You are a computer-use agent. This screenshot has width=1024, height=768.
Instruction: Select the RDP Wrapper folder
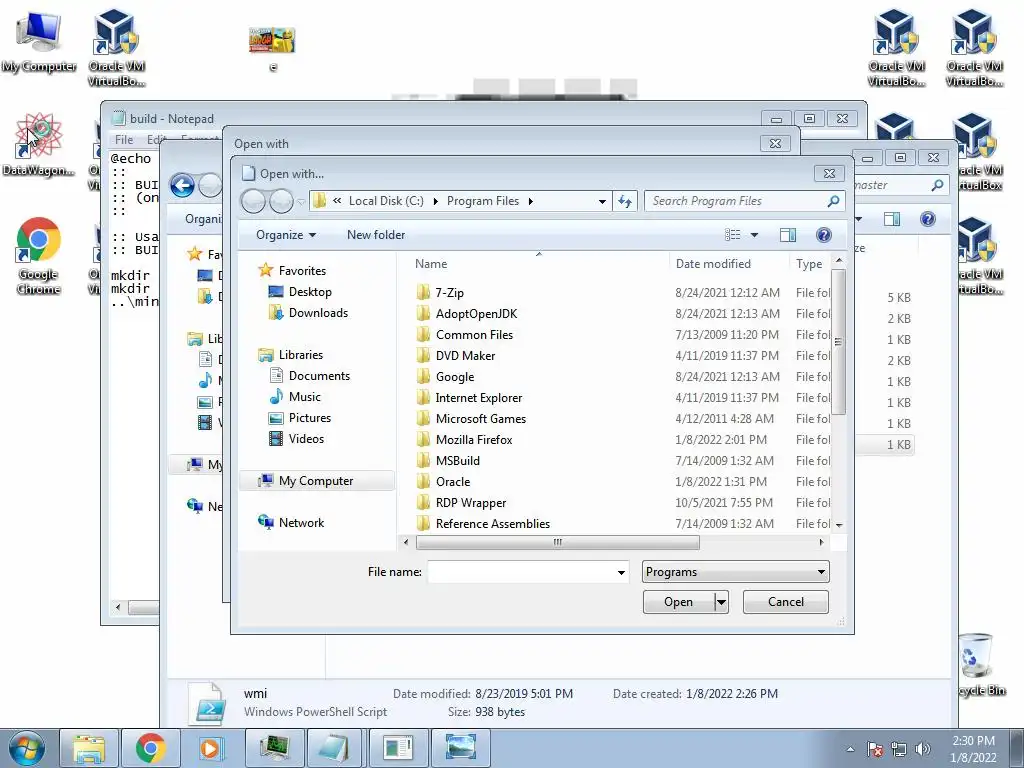tap(471, 503)
